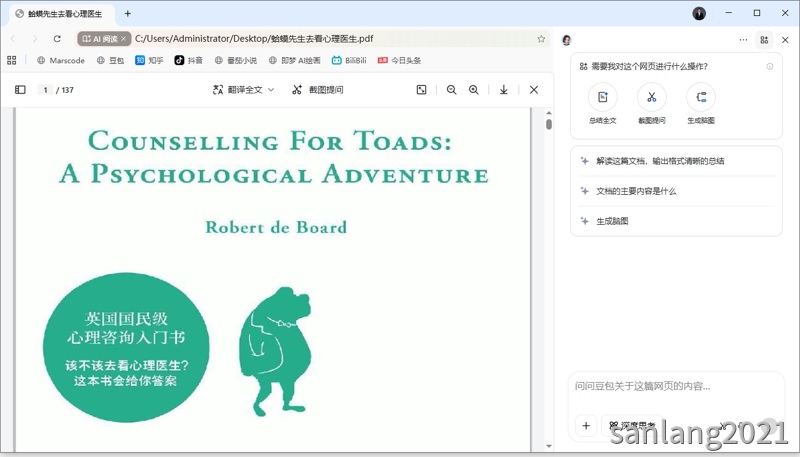Click the 截图提问 screenshot question toolbar button
Image resolution: width=800 pixels, height=457 pixels.
tap(317, 90)
